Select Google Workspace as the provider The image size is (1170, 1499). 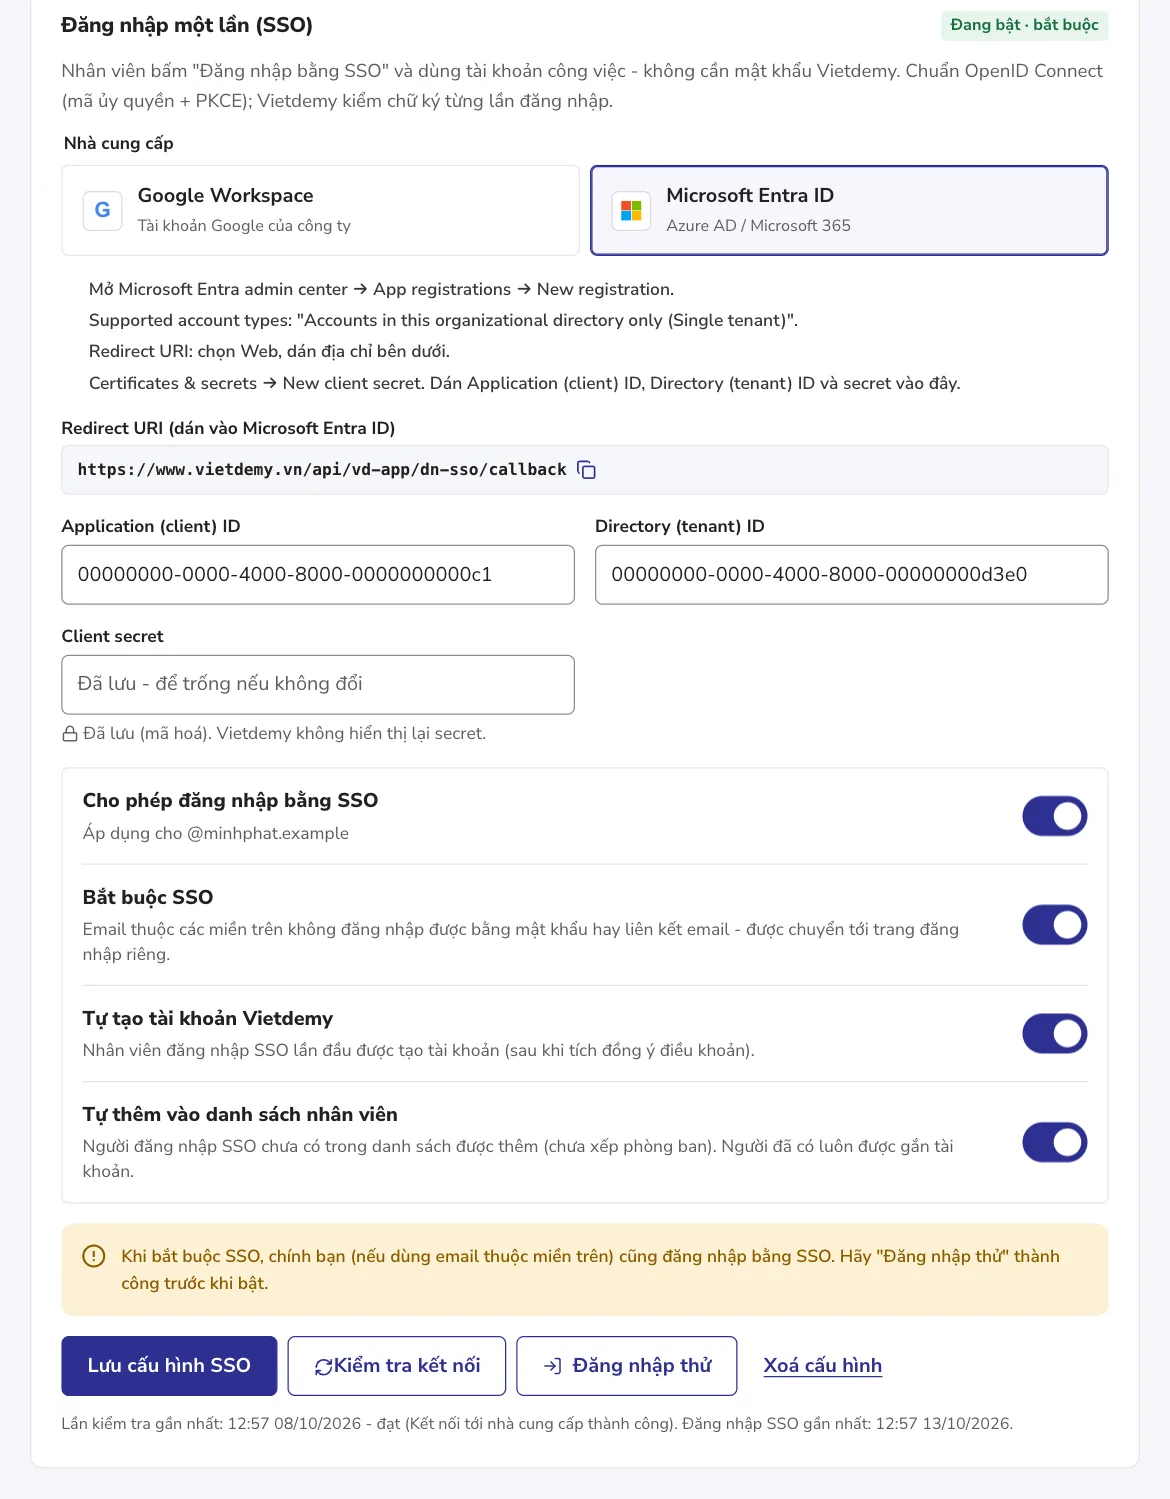pos(321,210)
